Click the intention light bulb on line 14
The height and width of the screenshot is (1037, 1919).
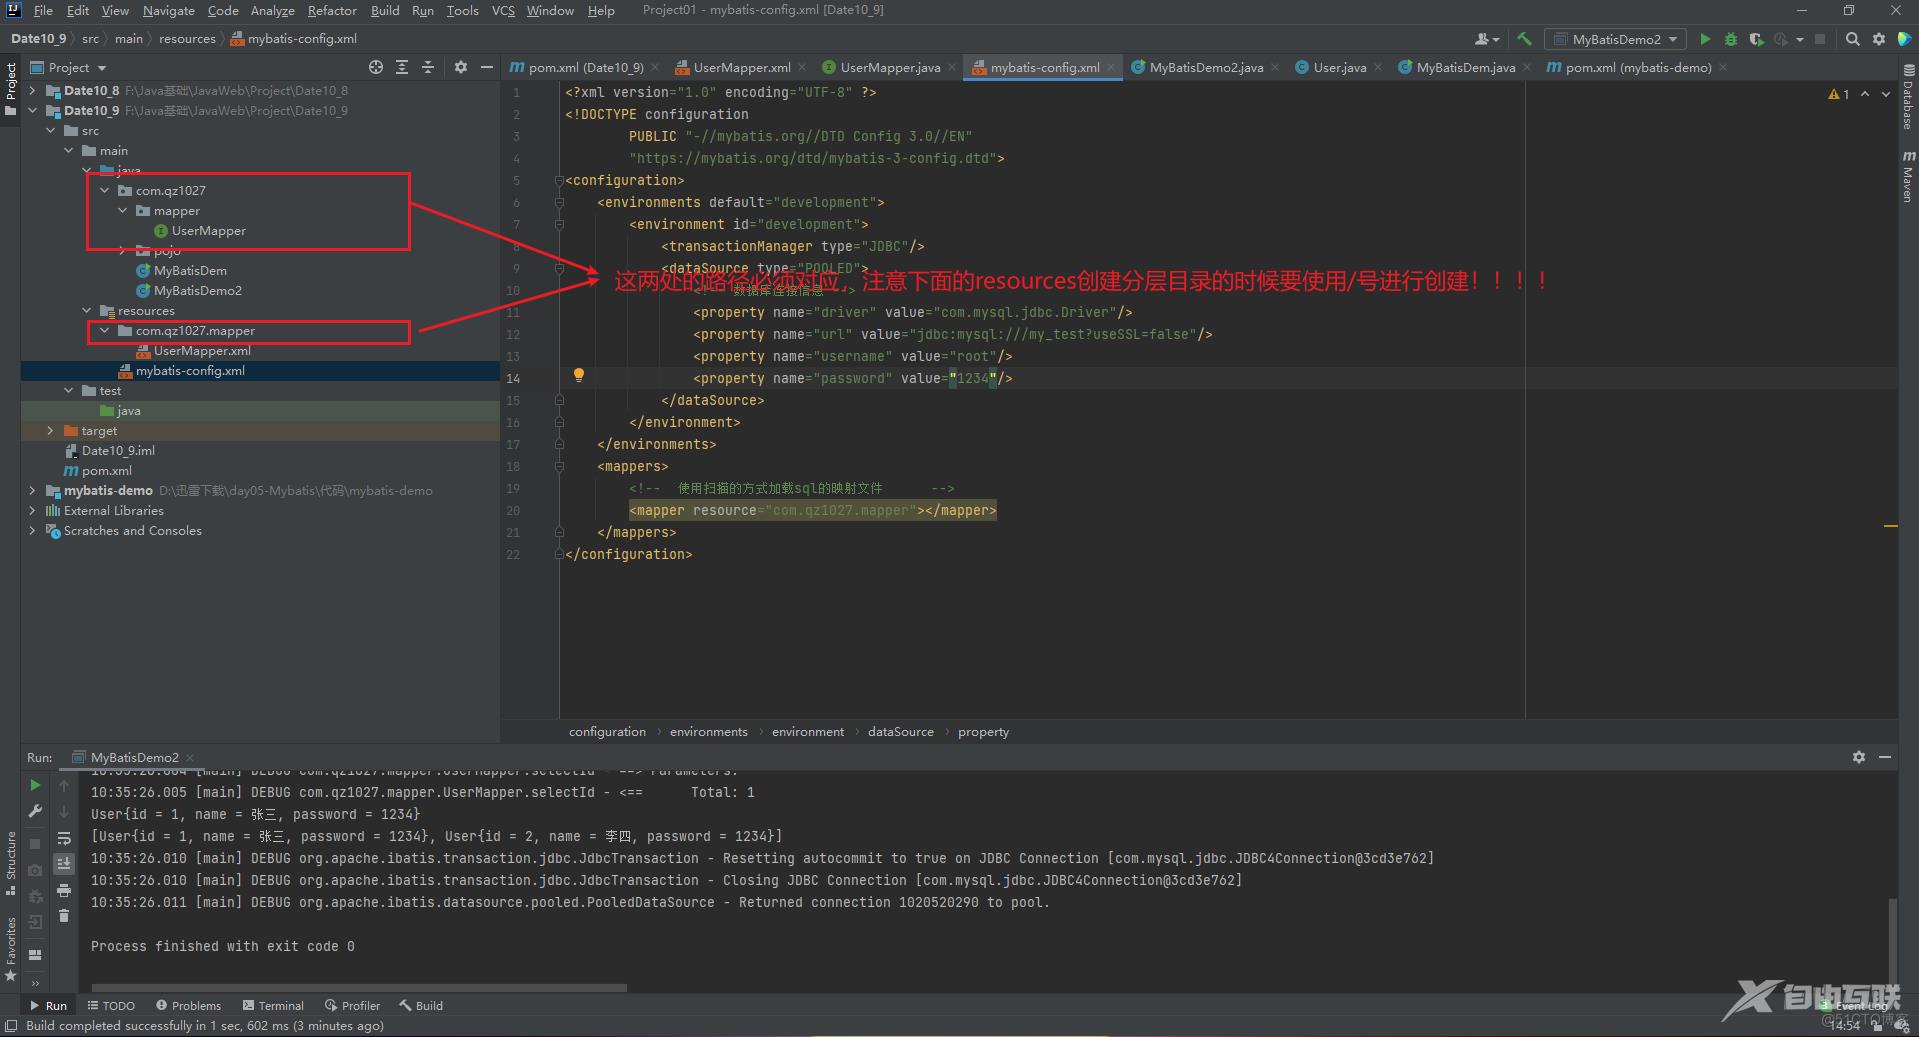tap(578, 375)
